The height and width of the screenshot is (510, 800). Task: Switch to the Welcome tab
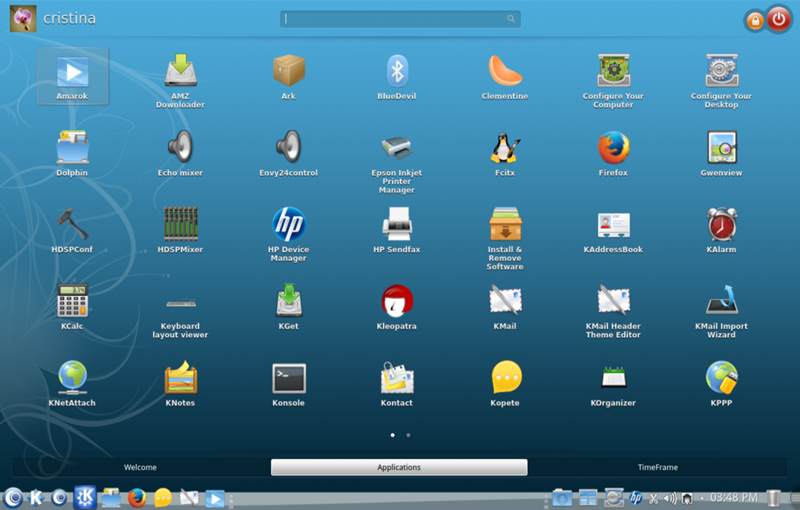(x=140, y=467)
